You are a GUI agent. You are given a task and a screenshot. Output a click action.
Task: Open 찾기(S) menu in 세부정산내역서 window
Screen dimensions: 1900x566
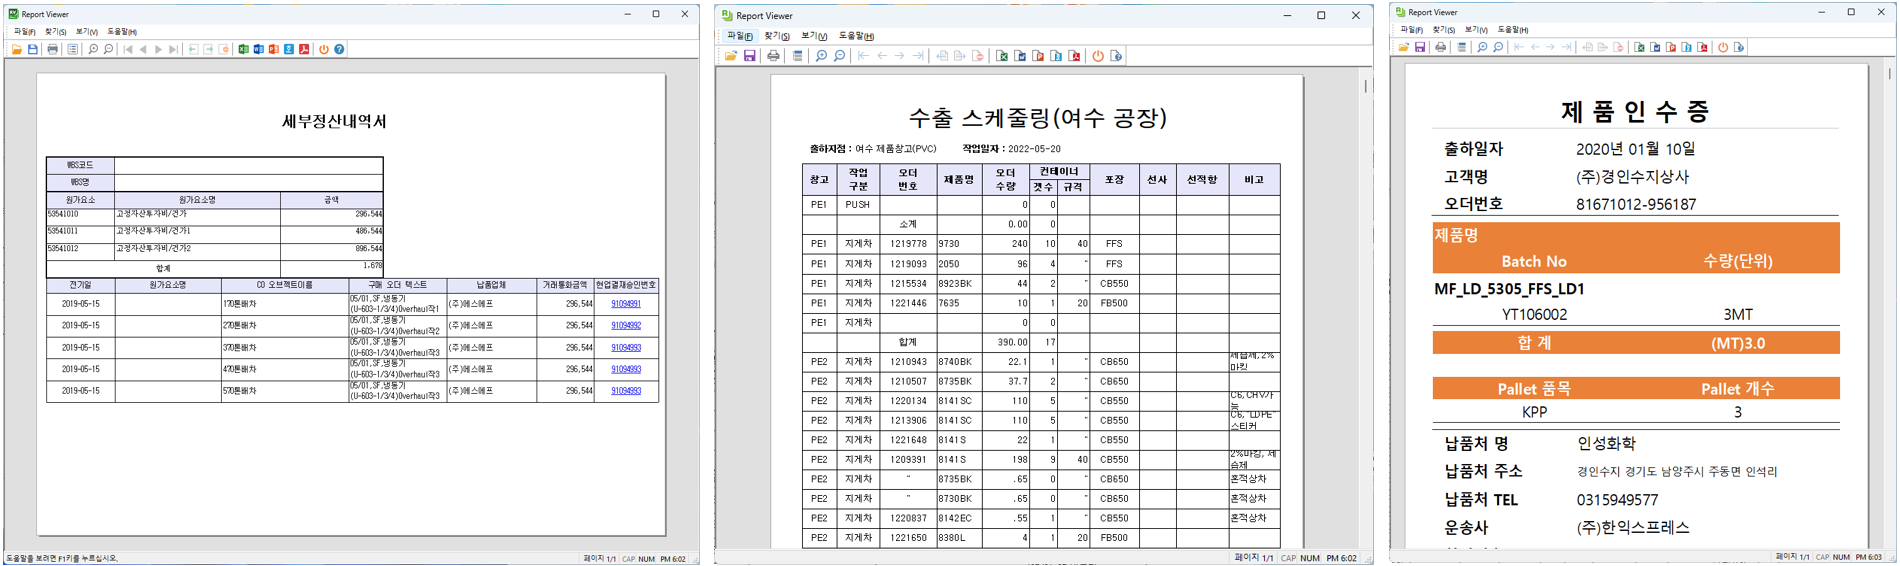(x=55, y=32)
